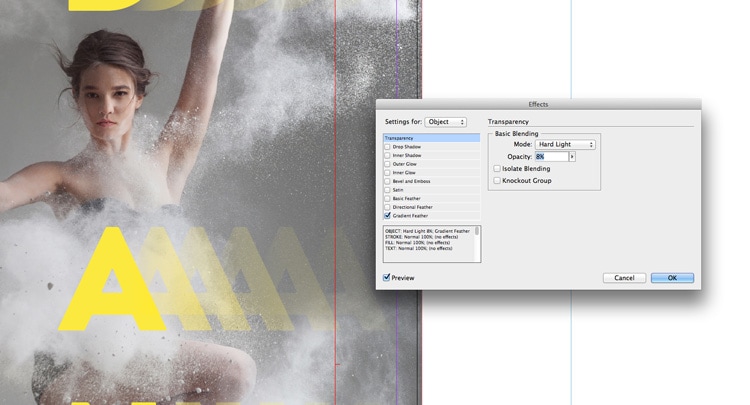Select the Directional Feather label
This screenshot has width=750, height=405.
(x=412, y=207)
